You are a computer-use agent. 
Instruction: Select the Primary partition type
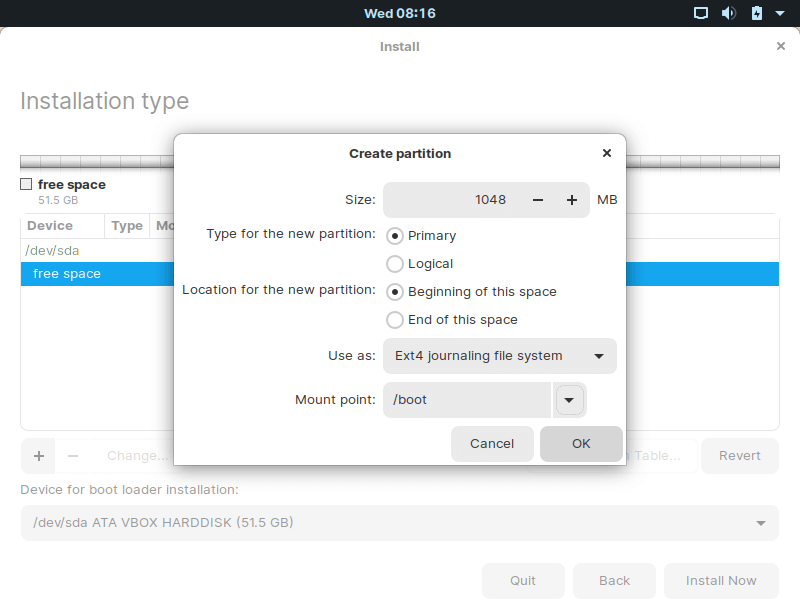(395, 236)
